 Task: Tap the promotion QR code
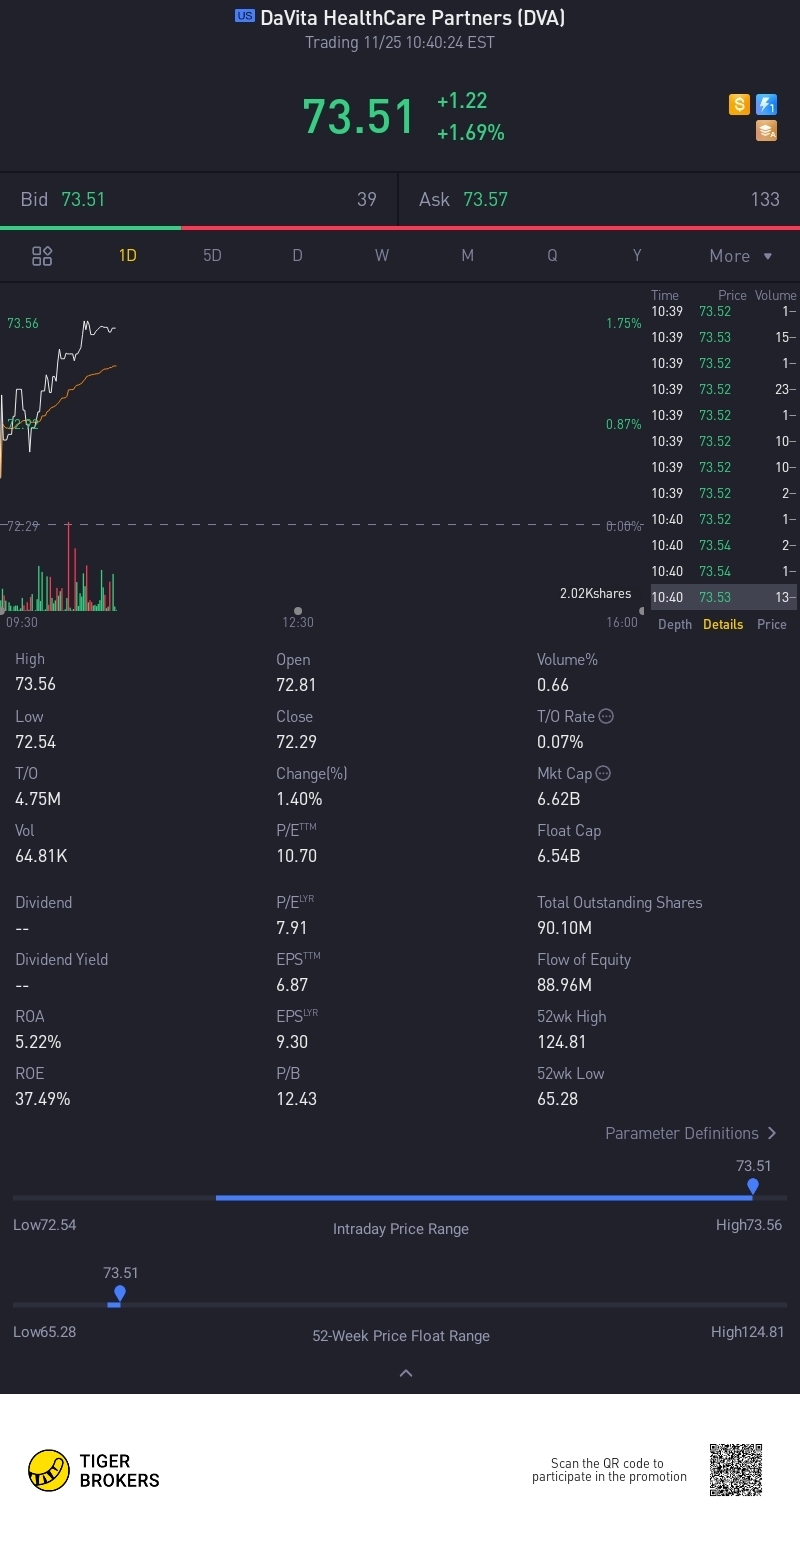736,1469
